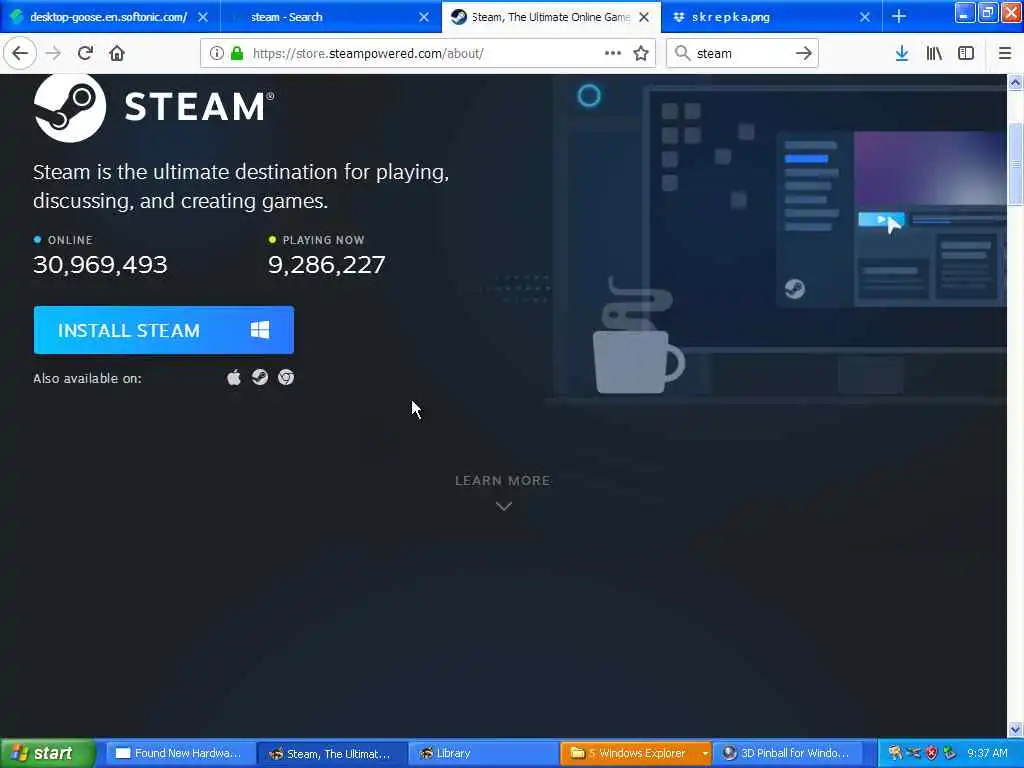Go back with the browser back arrow
The width and height of the screenshot is (1024, 768).
point(20,53)
